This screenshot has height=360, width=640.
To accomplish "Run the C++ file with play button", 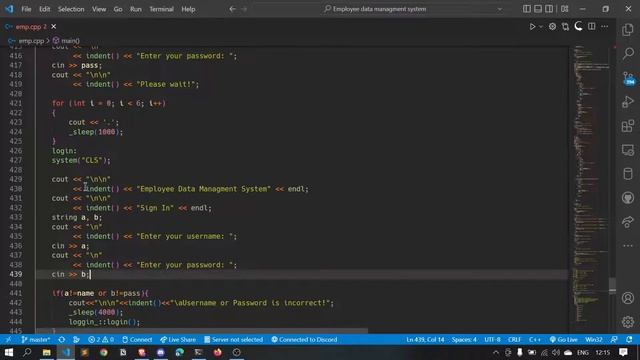I will point(532,27).
